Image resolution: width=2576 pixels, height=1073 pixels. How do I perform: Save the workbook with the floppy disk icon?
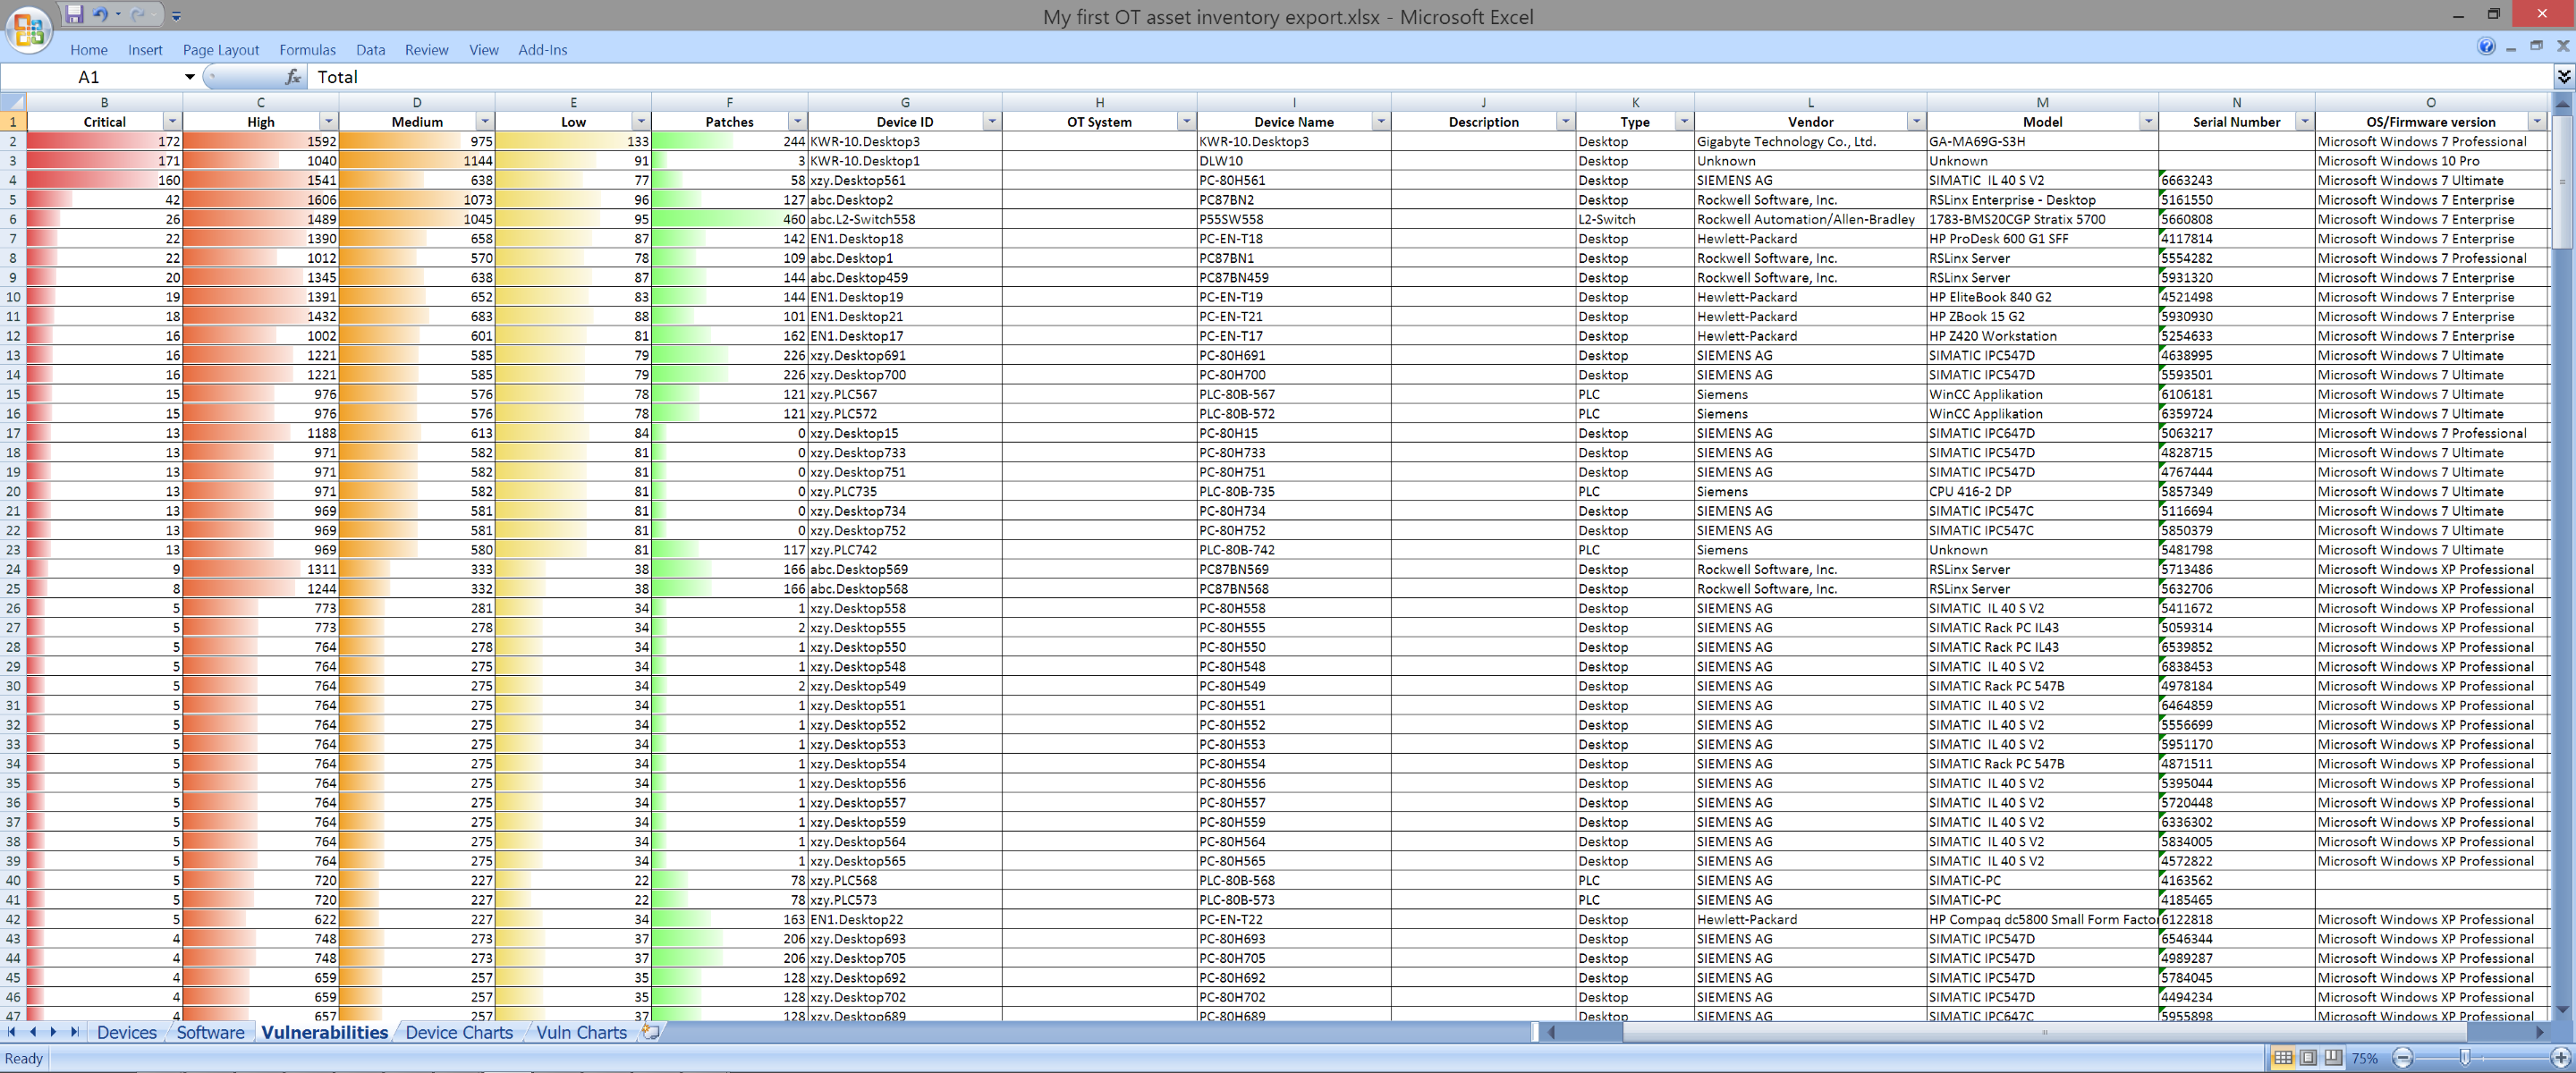click(74, 14)
